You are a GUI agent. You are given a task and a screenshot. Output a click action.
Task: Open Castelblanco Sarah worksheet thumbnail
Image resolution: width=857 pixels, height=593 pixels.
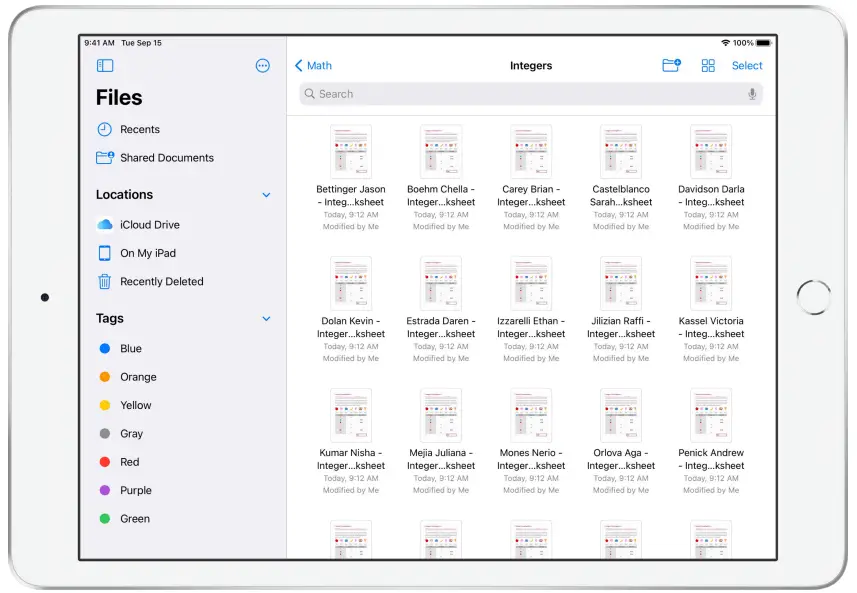click(x=621, y=152)
